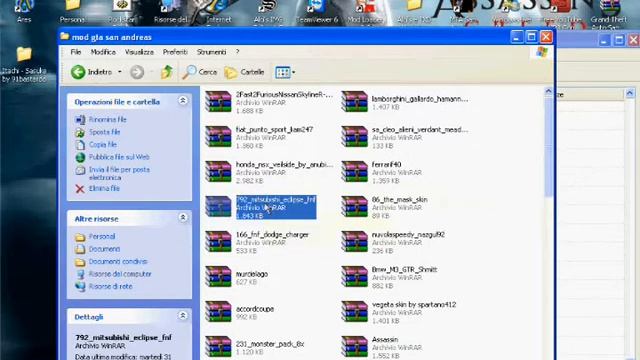Open Documenti condivisi link

118,261
